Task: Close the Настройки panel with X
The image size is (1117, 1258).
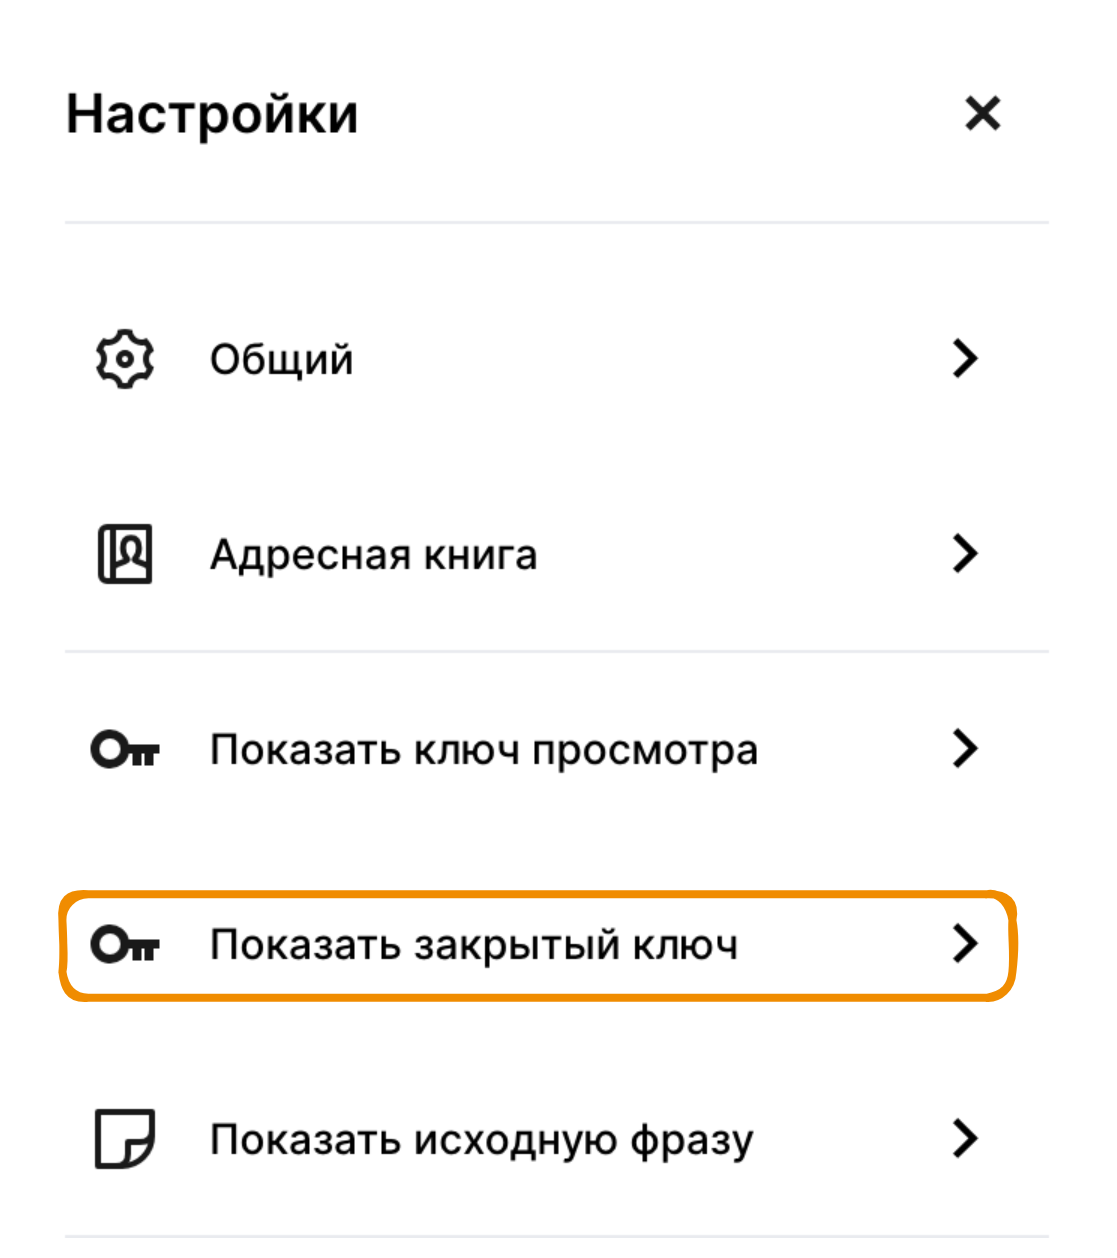Action: point(982,113)
